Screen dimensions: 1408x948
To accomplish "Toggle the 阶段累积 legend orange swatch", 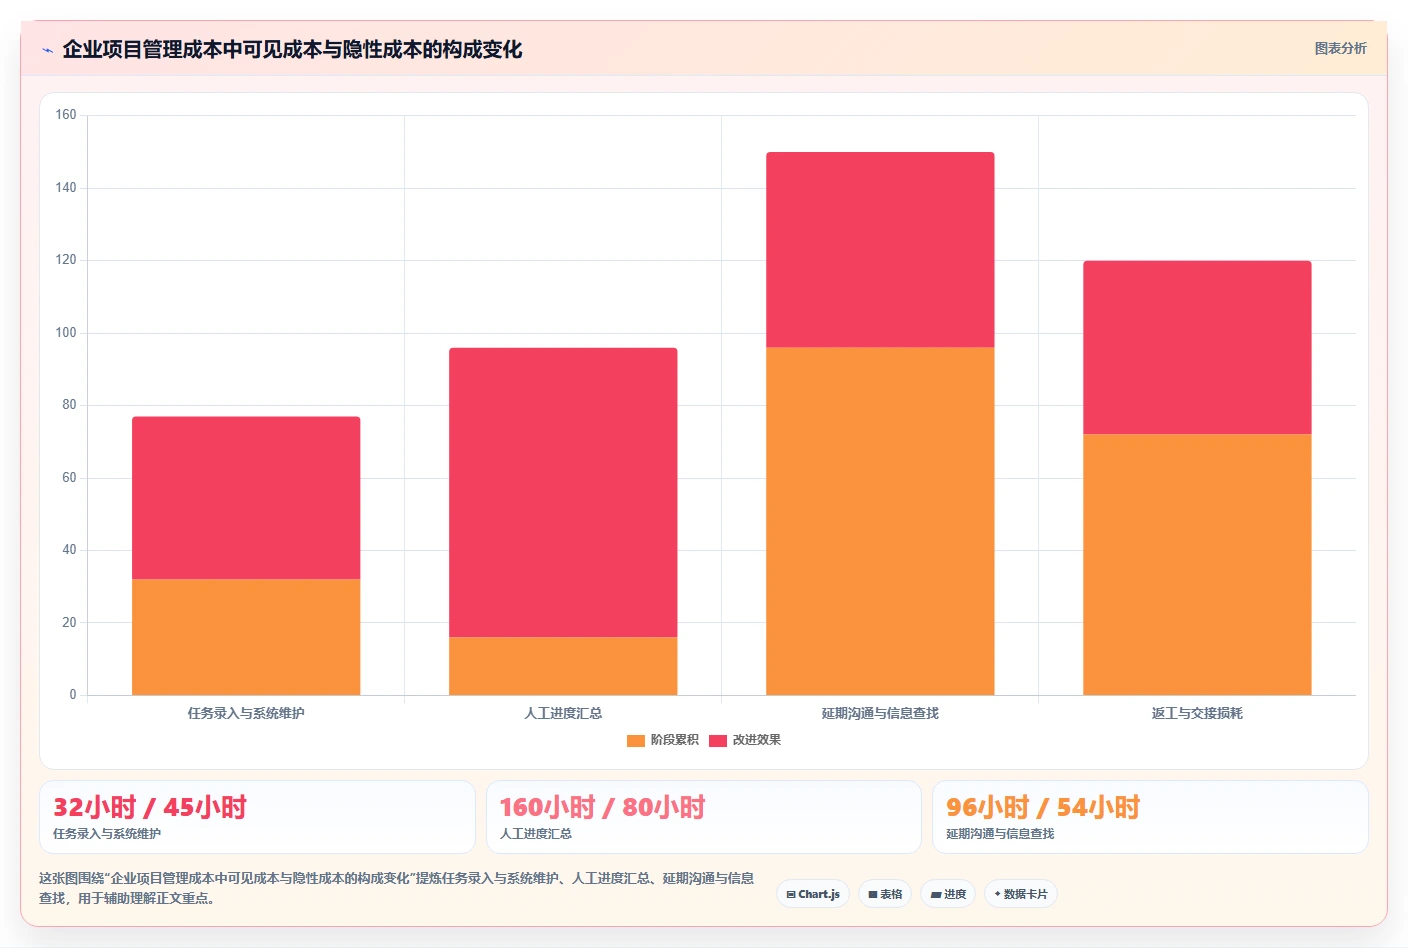I will coord(636,741).
